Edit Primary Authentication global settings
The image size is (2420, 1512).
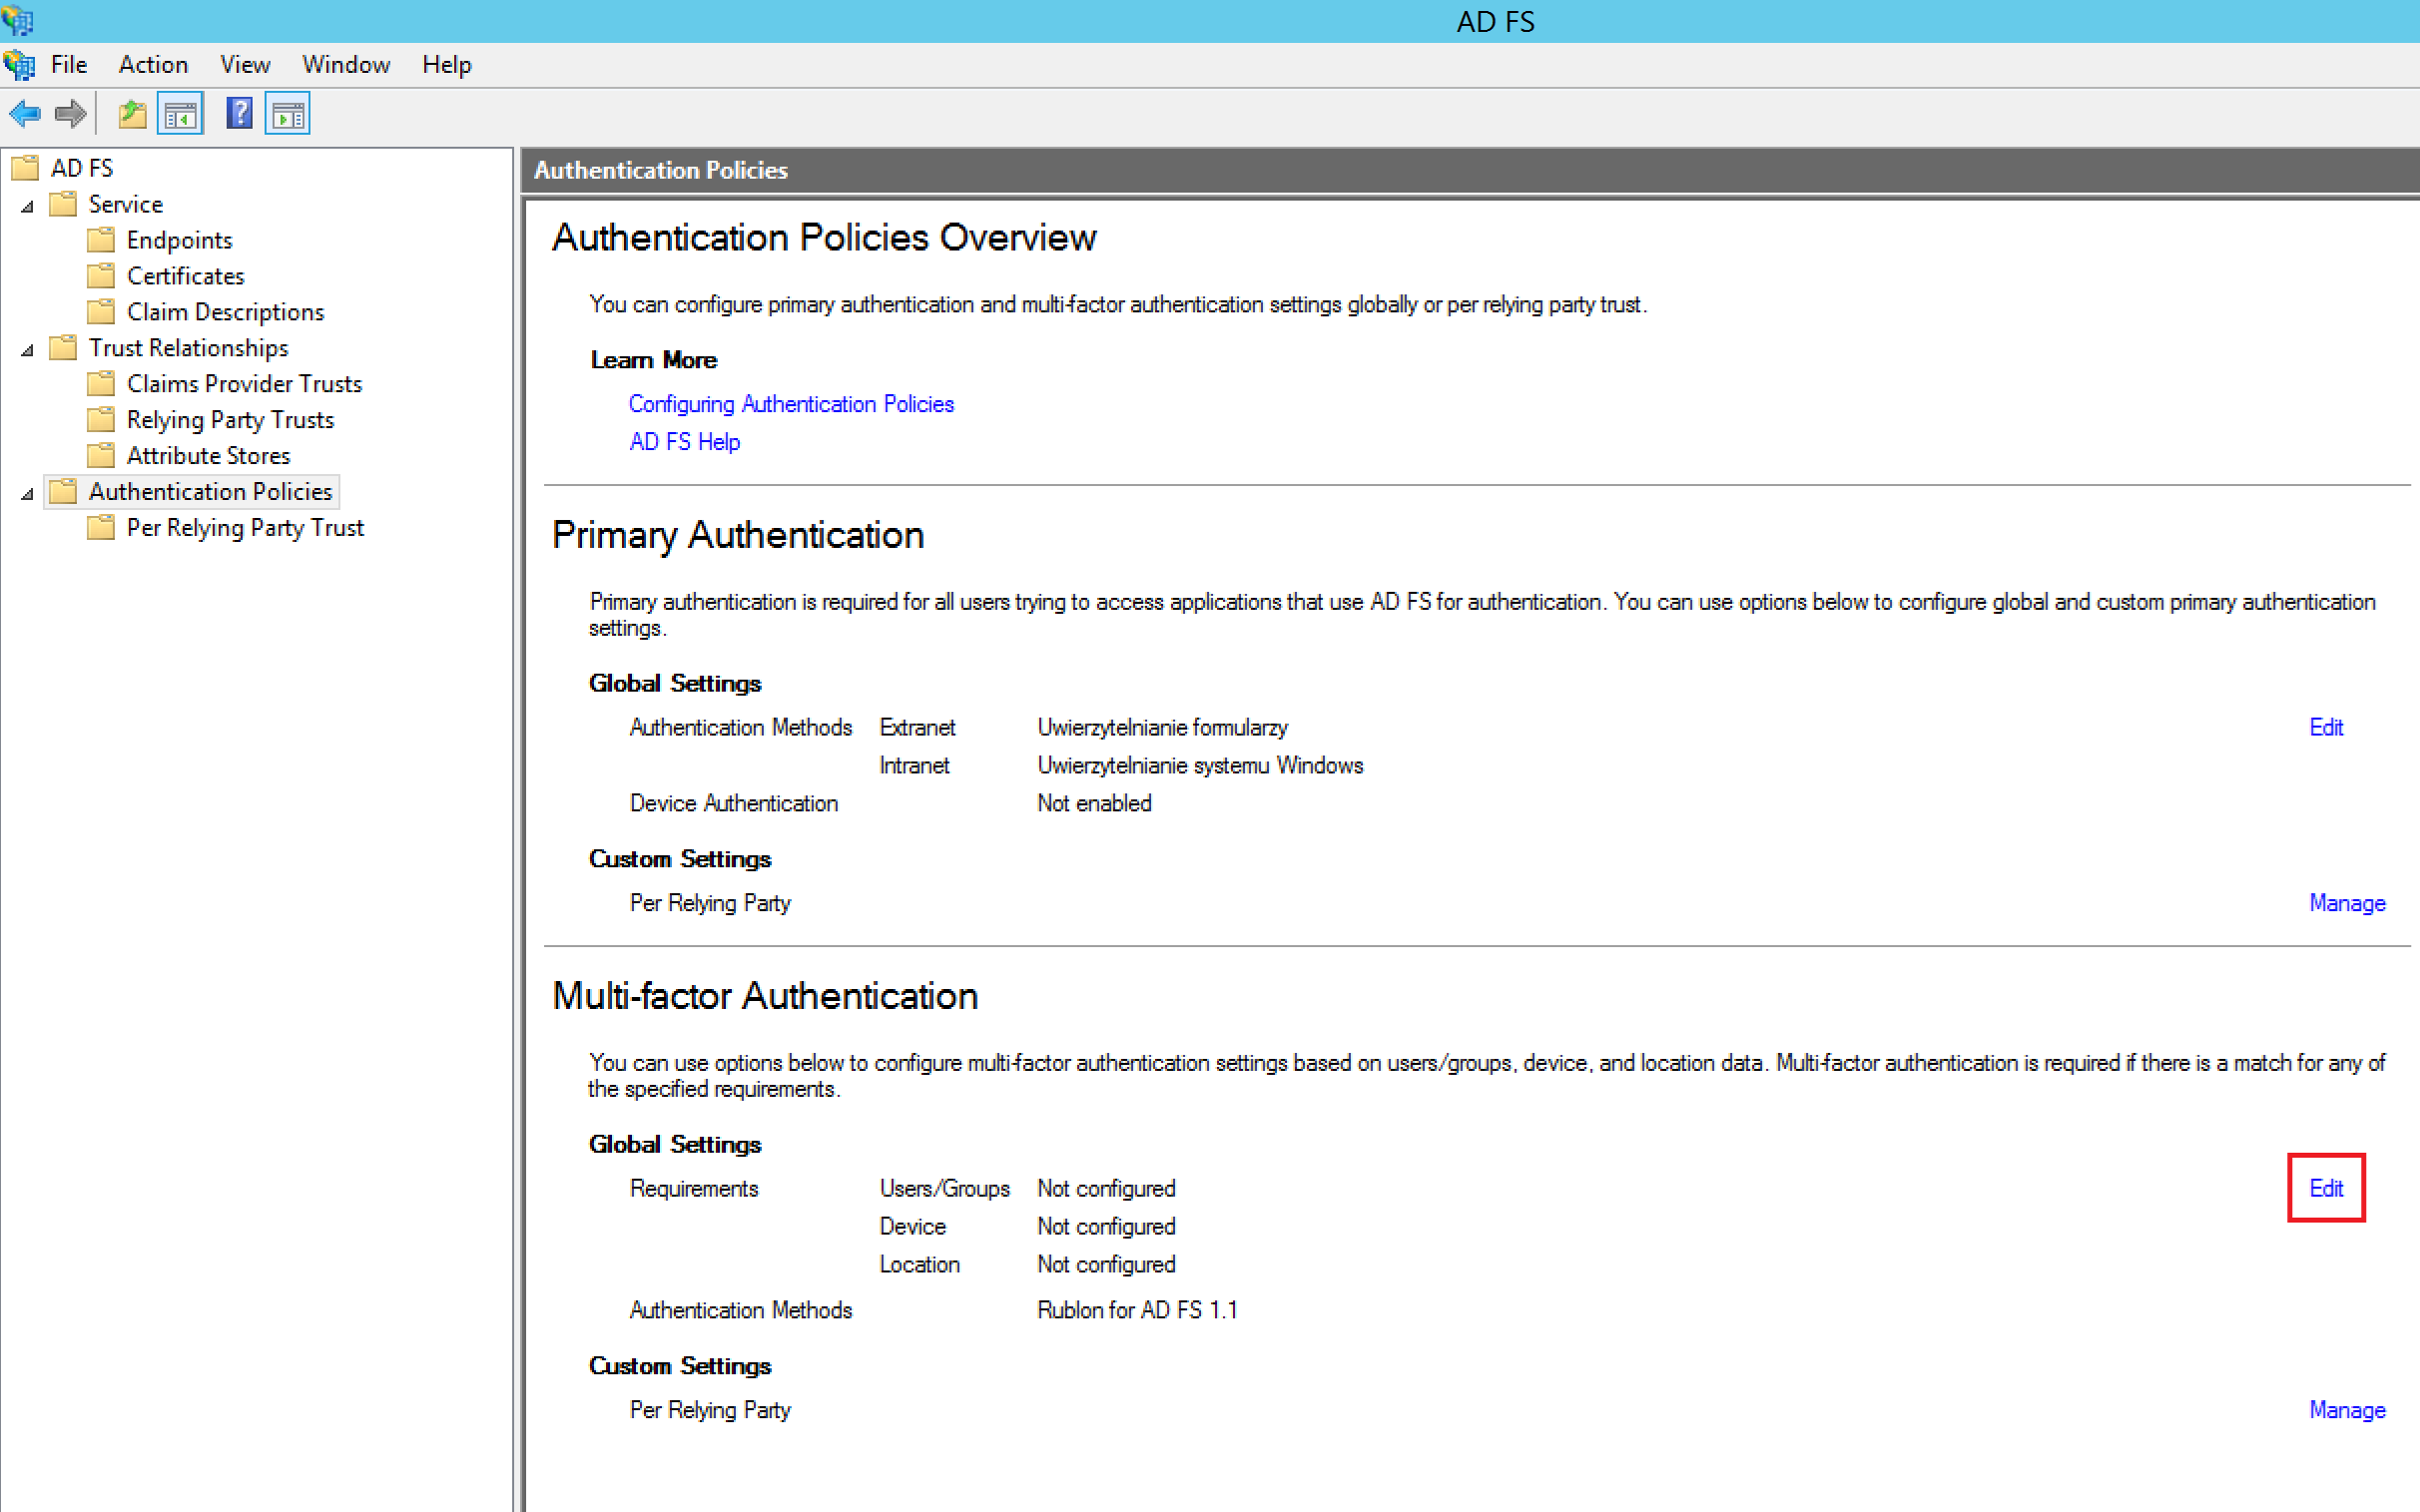coord(2325,727)
